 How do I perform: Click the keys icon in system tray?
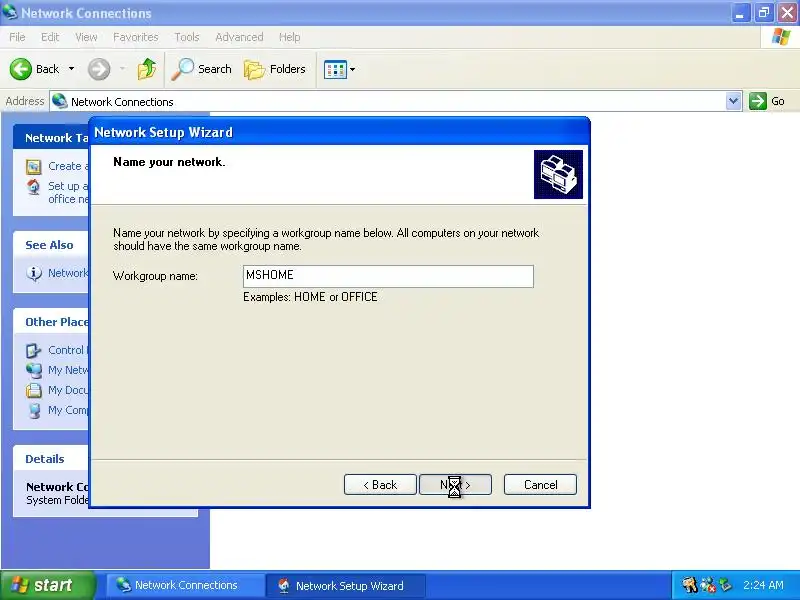(689, 585)
